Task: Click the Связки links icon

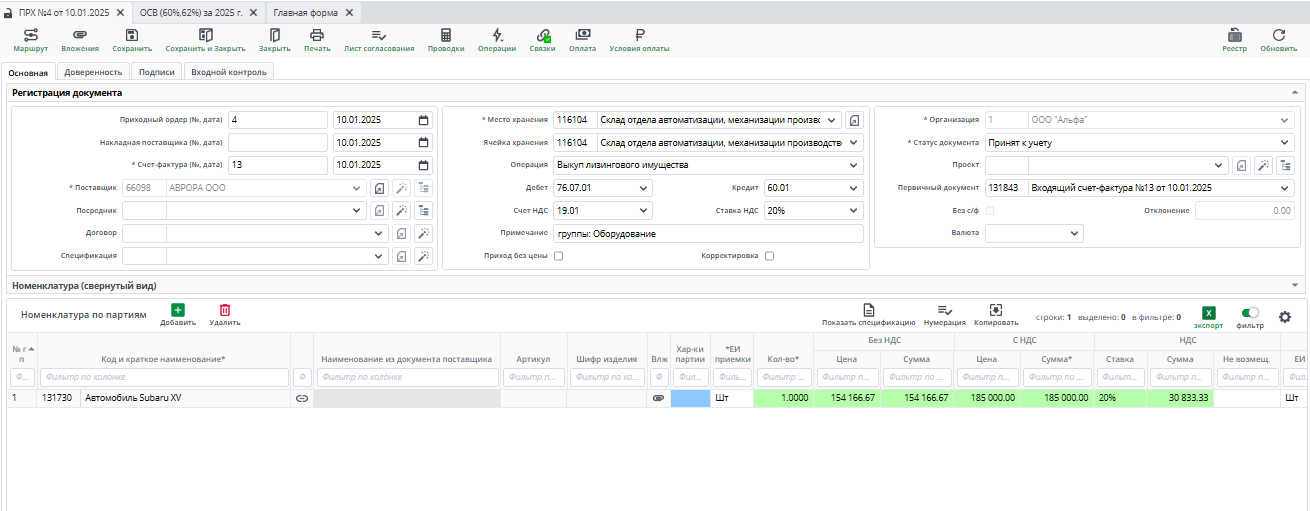Action: (x=542, y=35)
